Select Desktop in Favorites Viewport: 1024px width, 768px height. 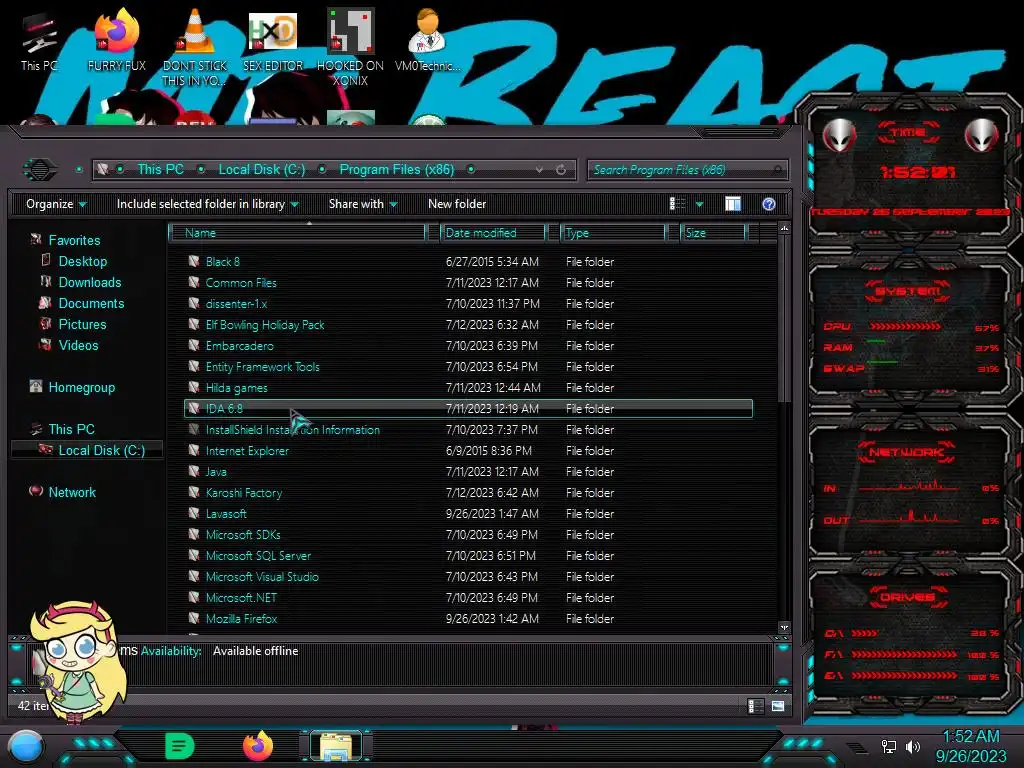pos(83,261)
